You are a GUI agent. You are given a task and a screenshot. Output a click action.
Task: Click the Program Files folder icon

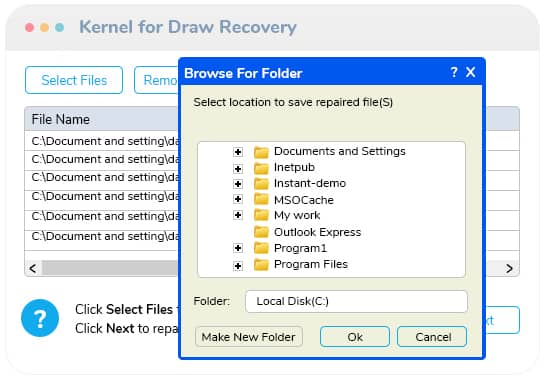[261, 265]
